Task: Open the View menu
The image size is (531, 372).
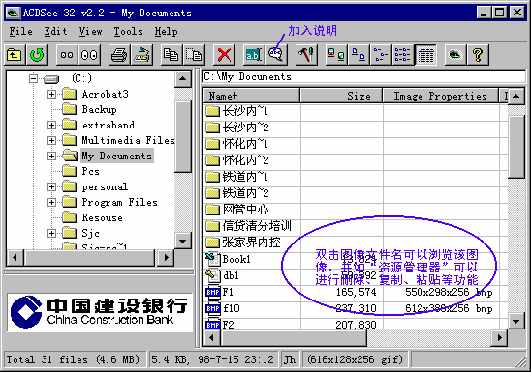Action: click(90, 32)
